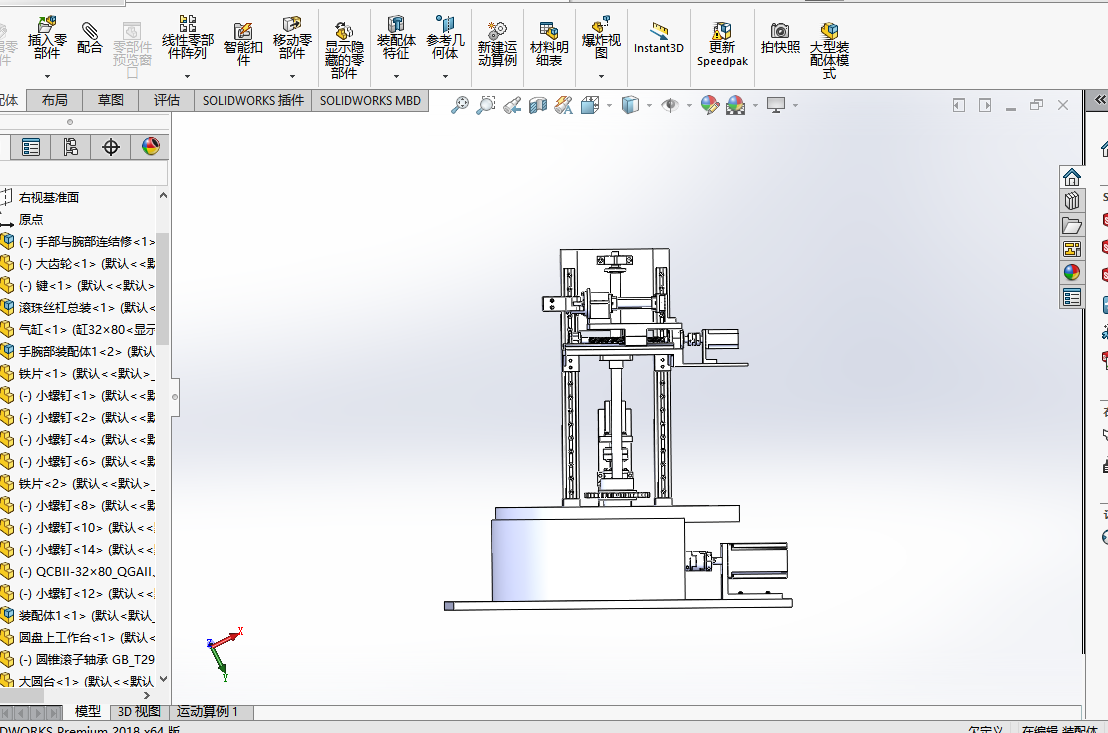Image resolution: width=1108 pixels, height=733 pixels.
Task: Switch to the Sketch (草图) tab
Action: coord(110,100)
